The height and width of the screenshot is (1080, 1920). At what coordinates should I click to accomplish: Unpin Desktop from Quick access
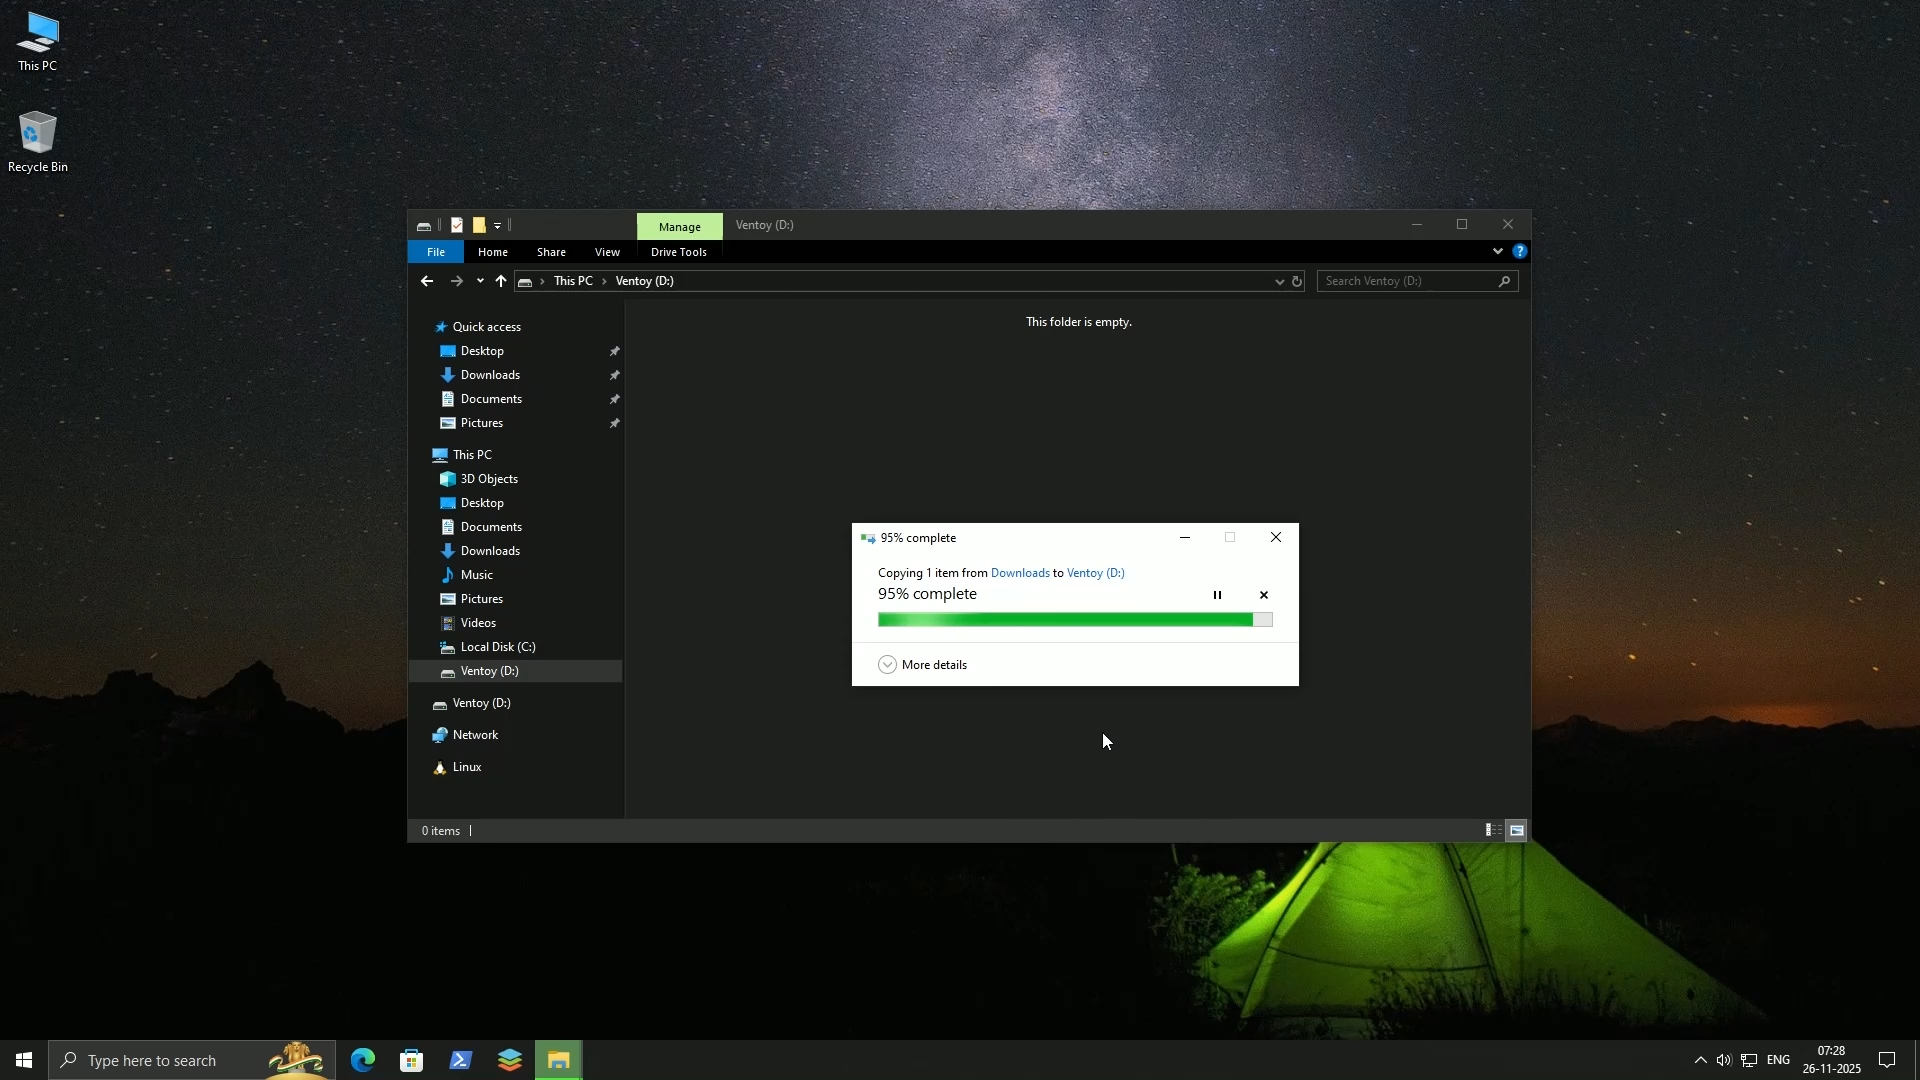[614, 351]
